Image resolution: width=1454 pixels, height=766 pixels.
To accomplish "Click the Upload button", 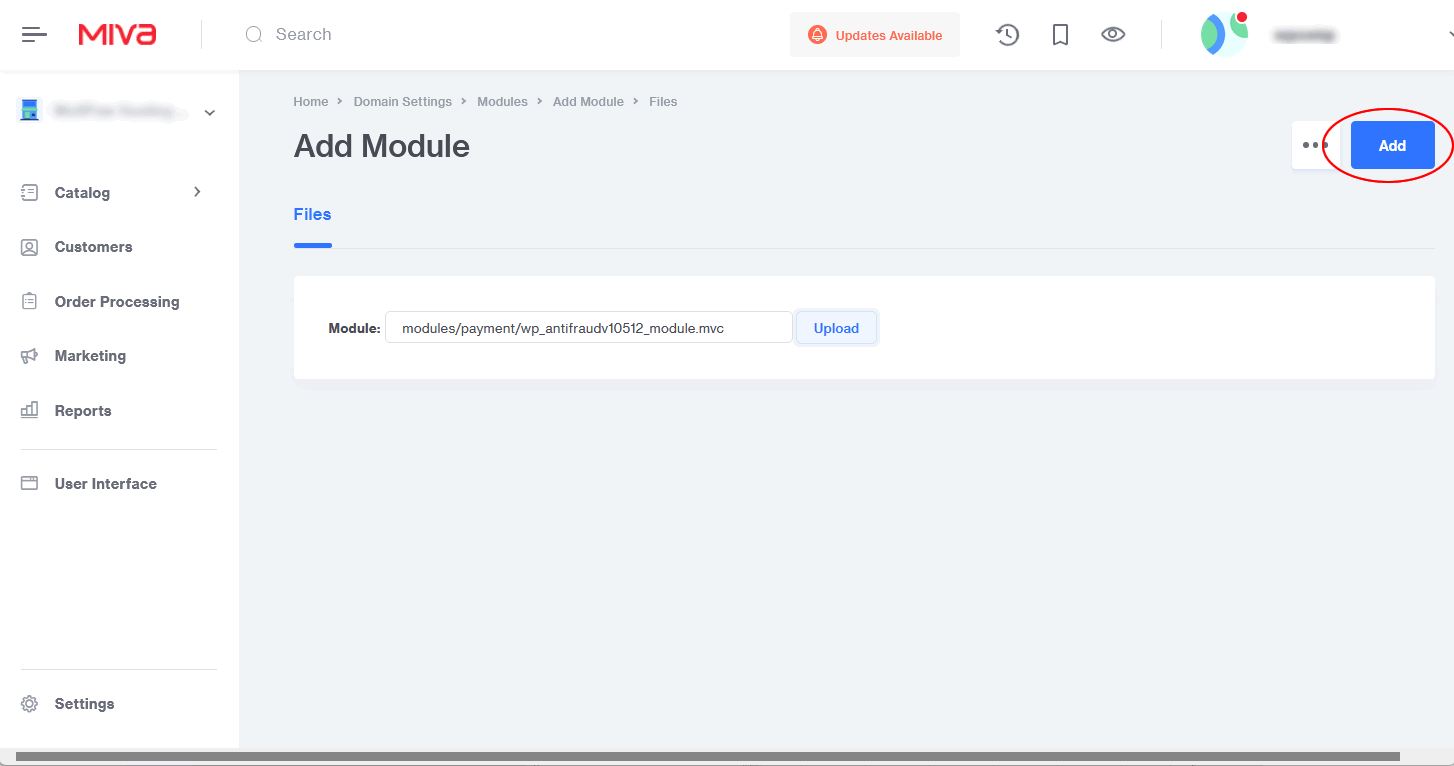I will (836, 327).
